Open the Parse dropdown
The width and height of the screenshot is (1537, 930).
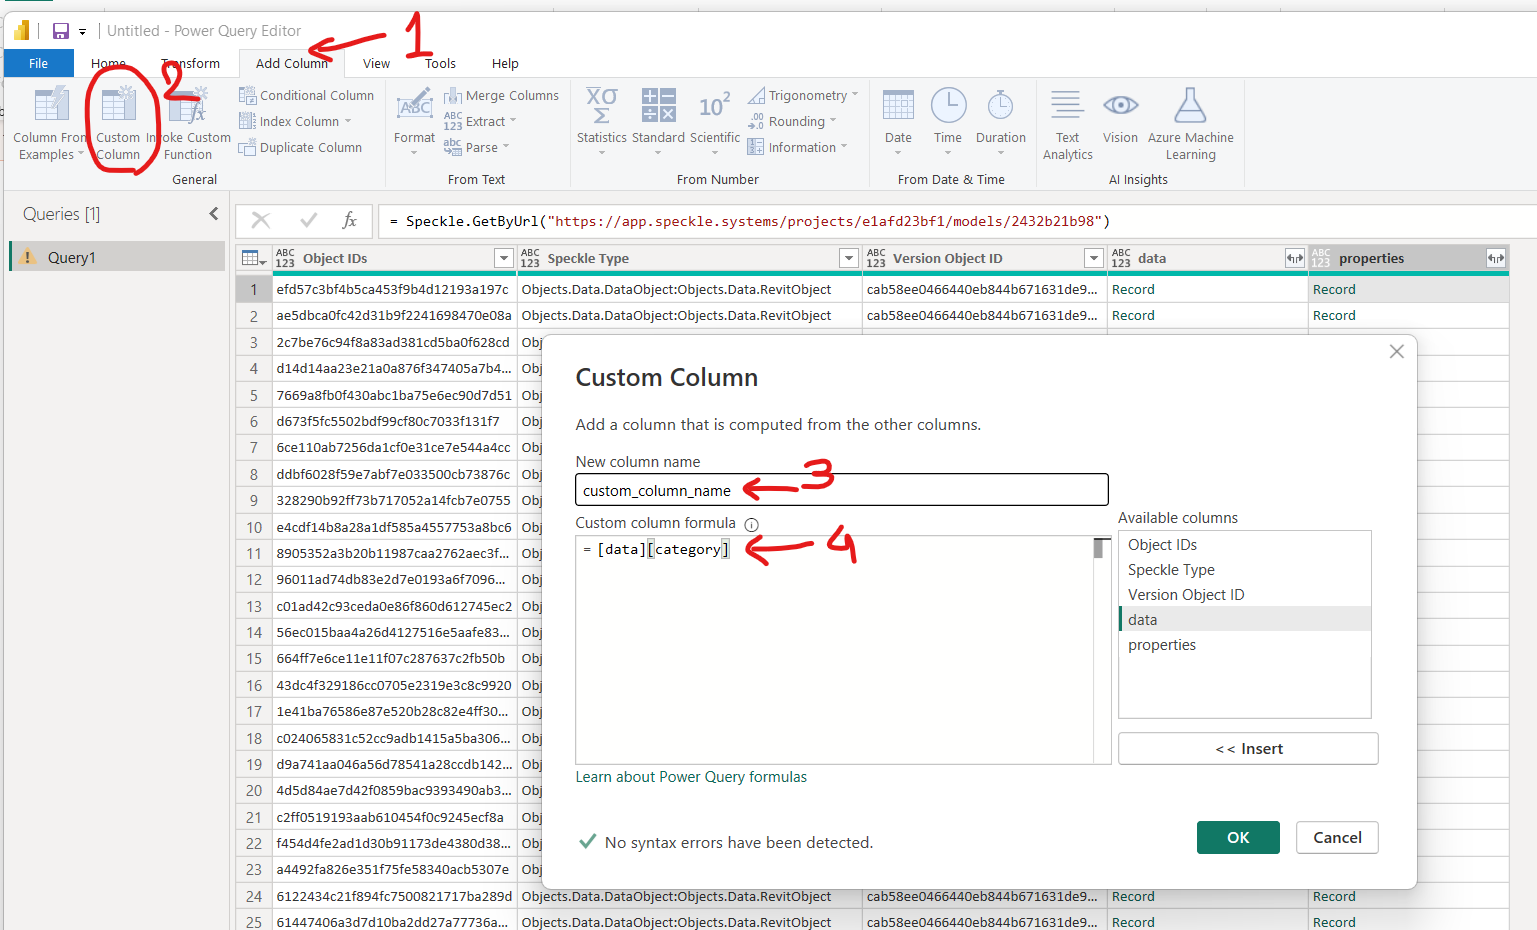(477, 147)
